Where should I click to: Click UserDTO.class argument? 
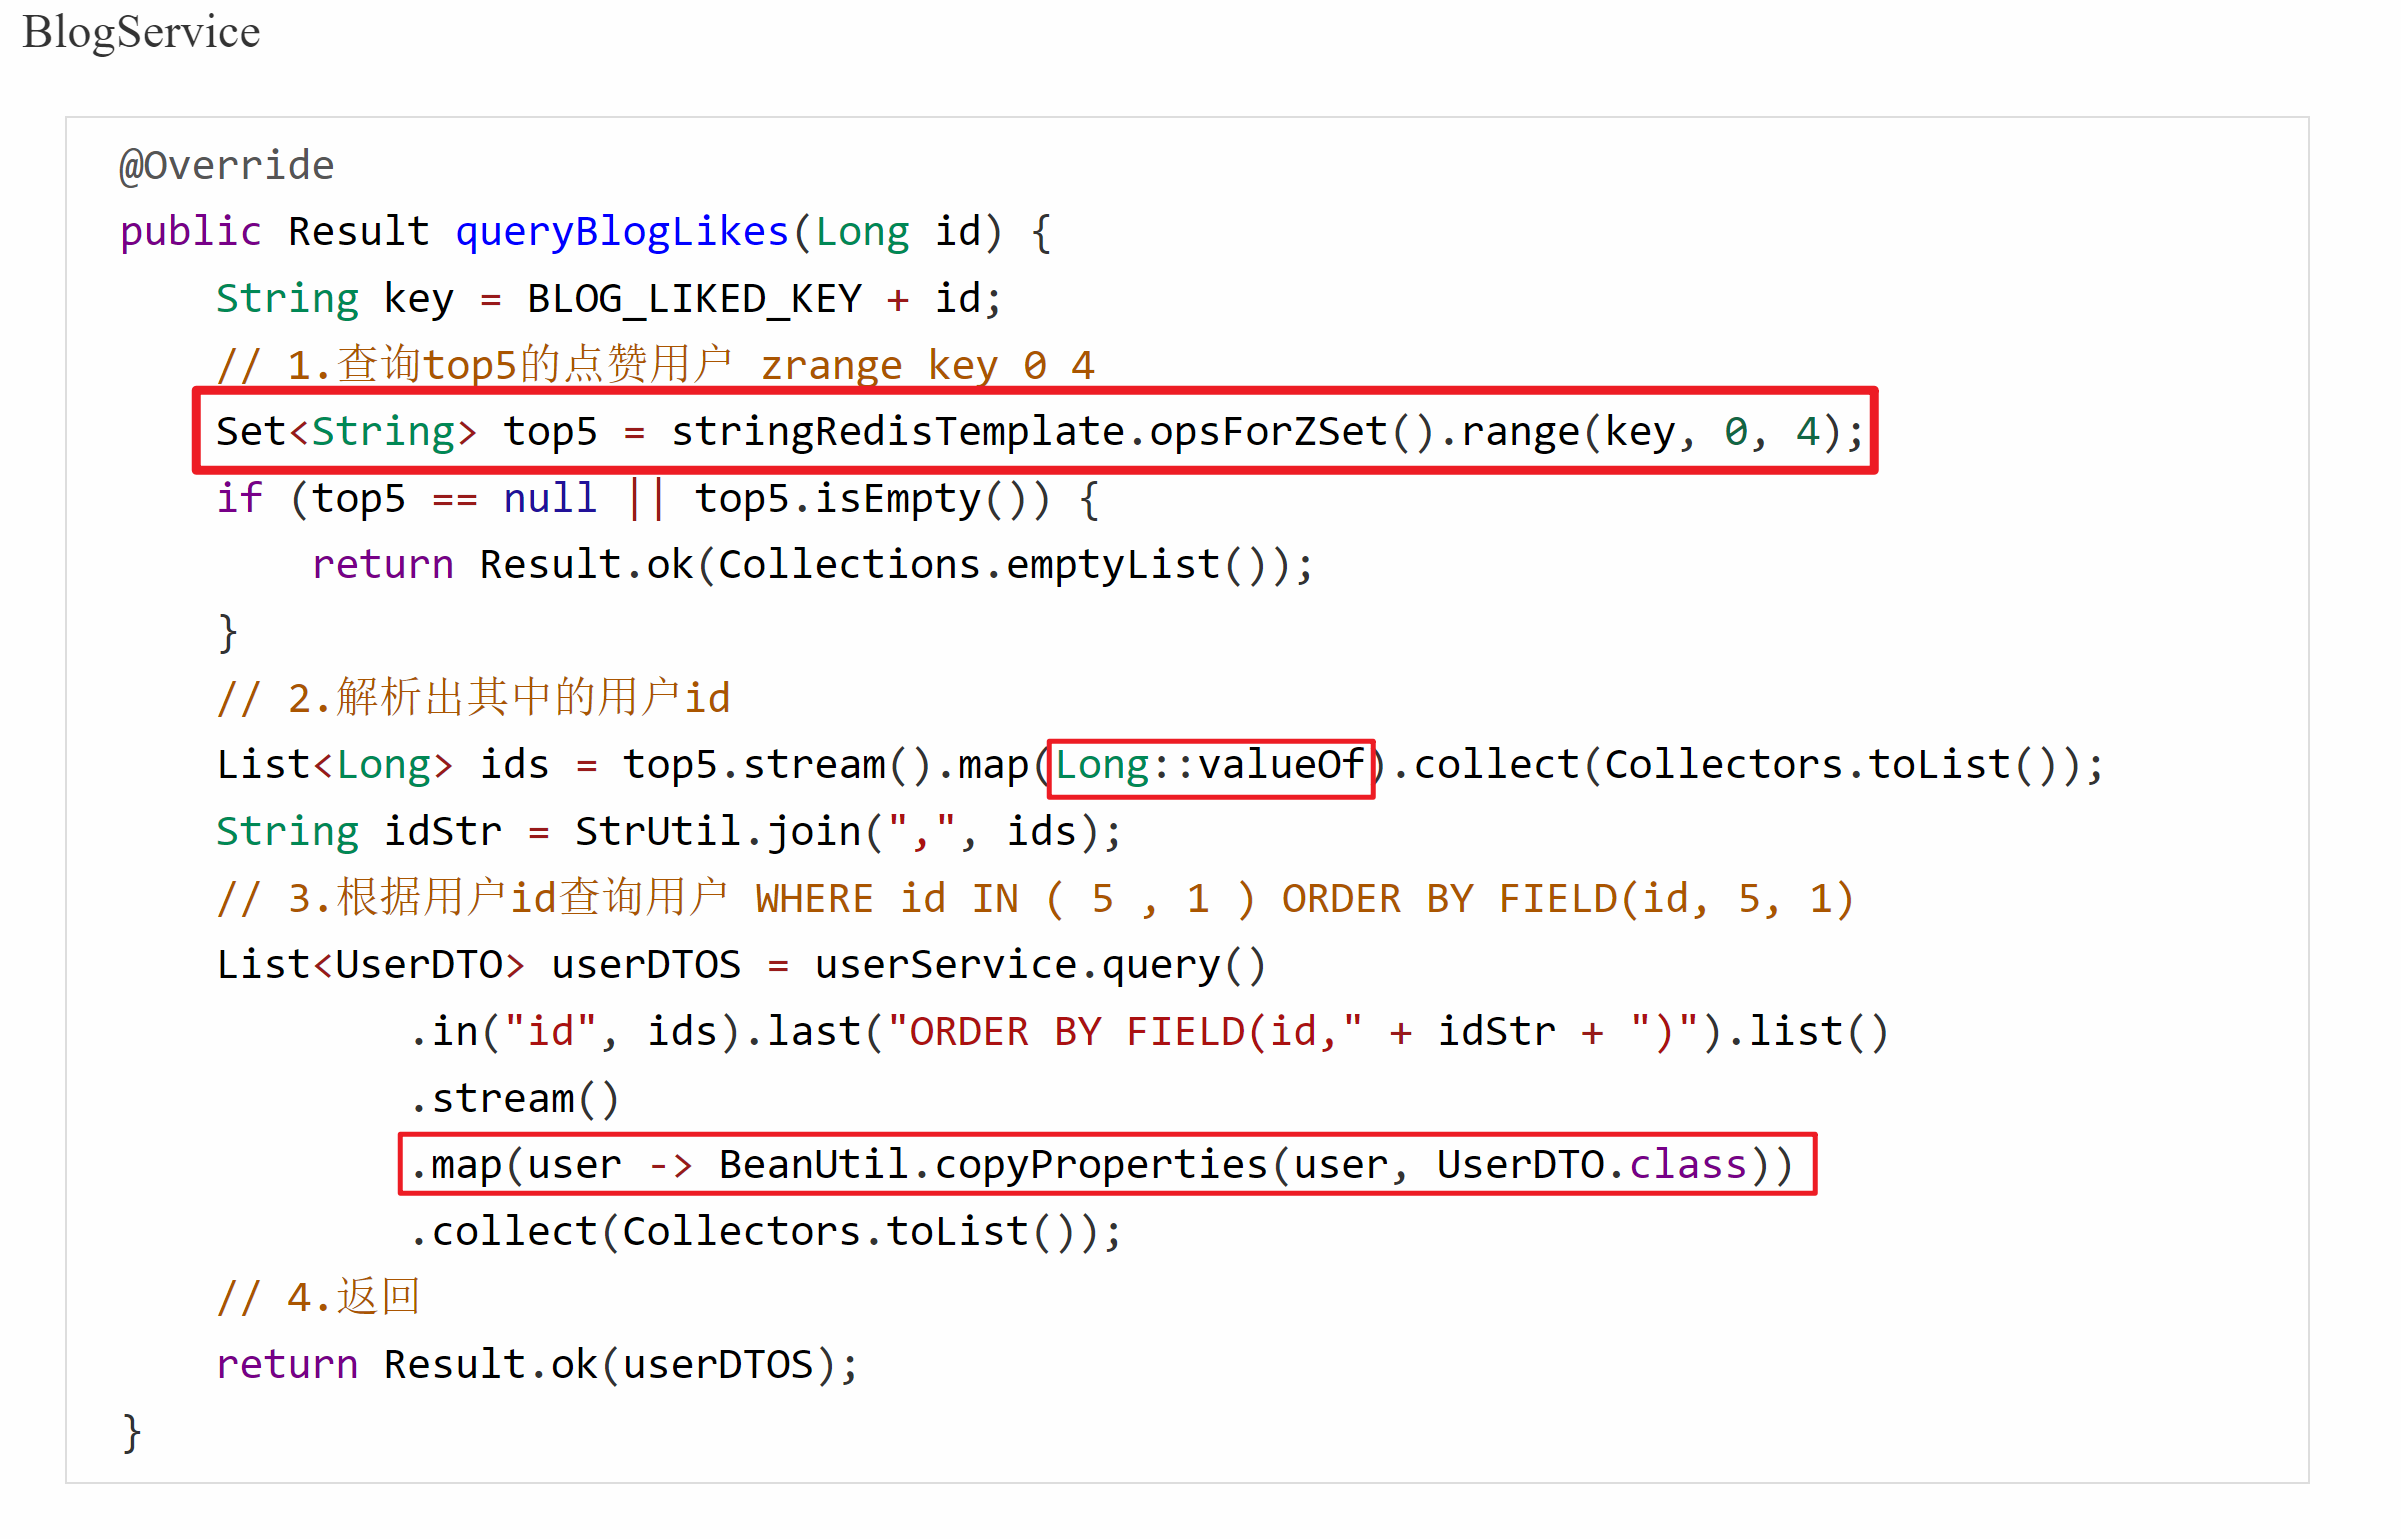pyautogui.click(x=1592, y=1165)
